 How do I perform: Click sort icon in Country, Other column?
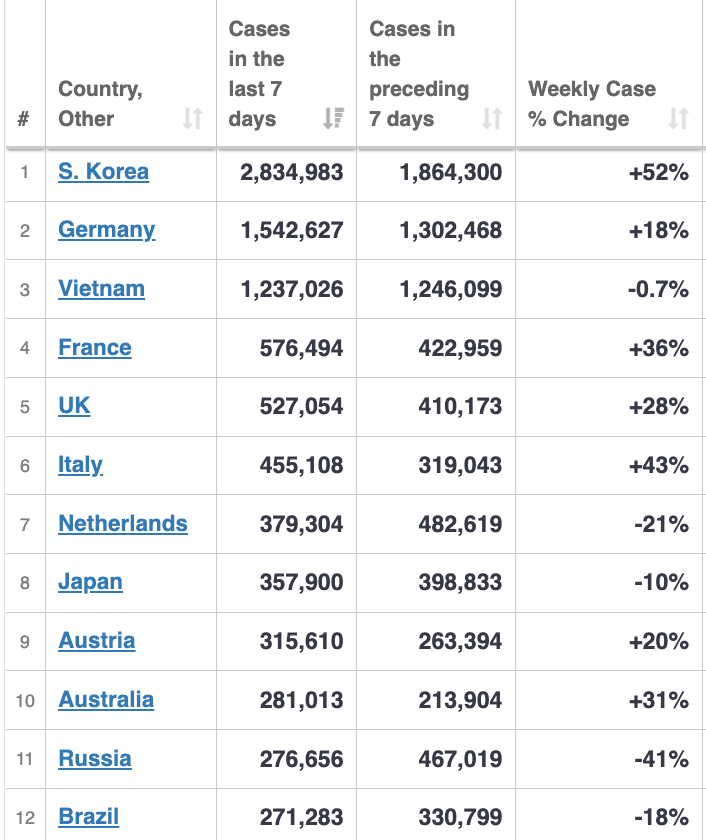point(192,119)
